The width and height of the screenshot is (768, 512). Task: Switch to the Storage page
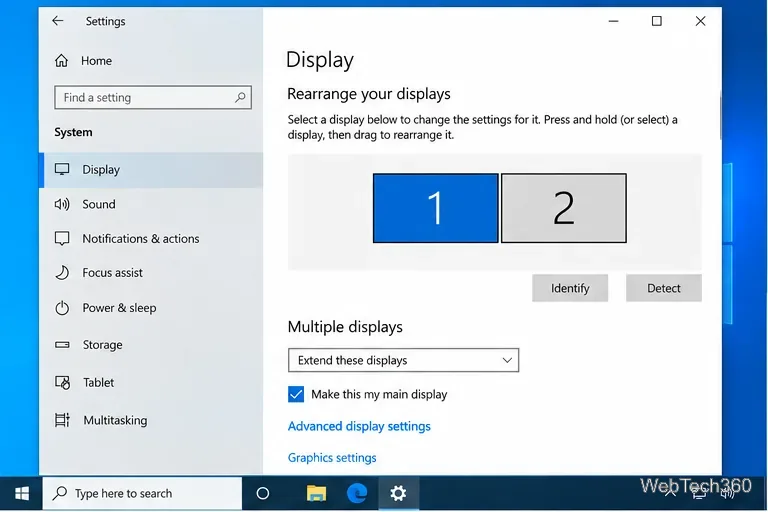pos(151,345)
